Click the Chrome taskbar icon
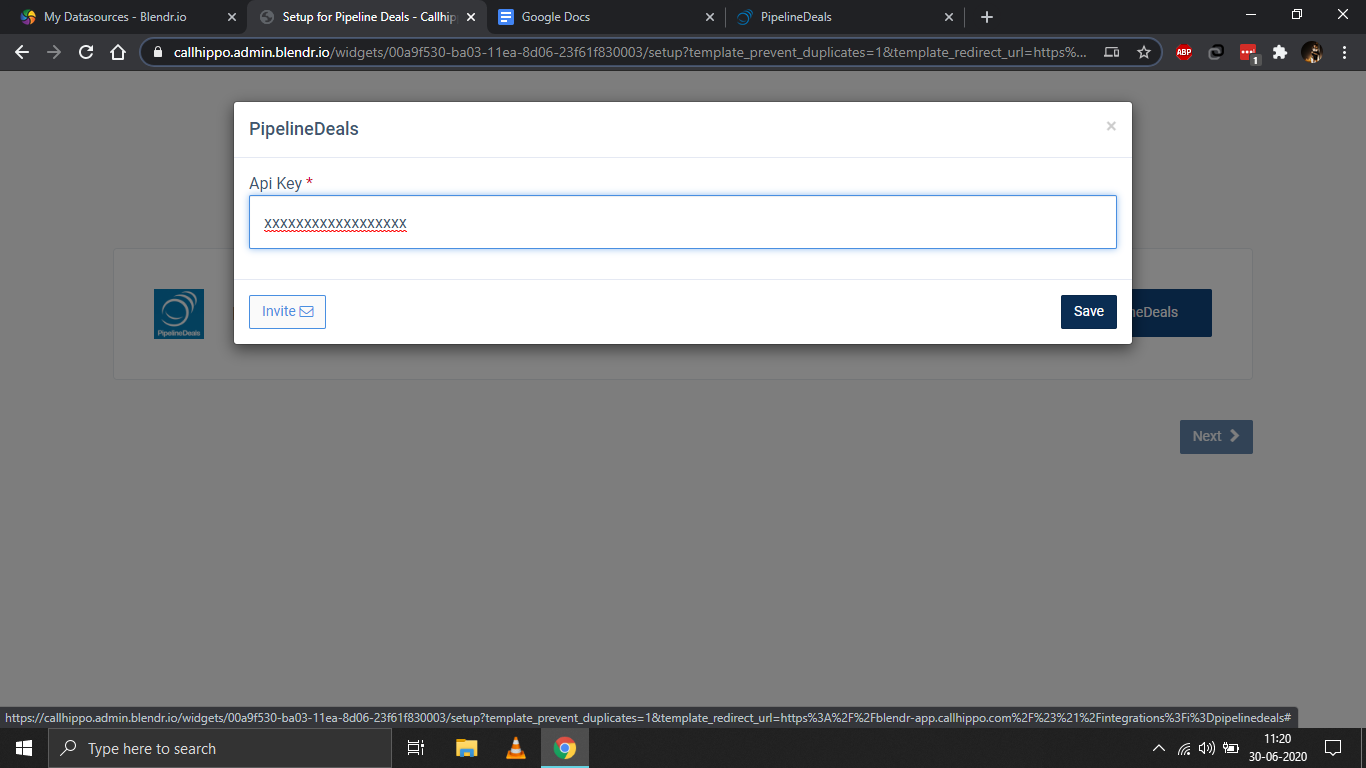The width and height of the screenshot is (1366, 768). click(565, 748)
